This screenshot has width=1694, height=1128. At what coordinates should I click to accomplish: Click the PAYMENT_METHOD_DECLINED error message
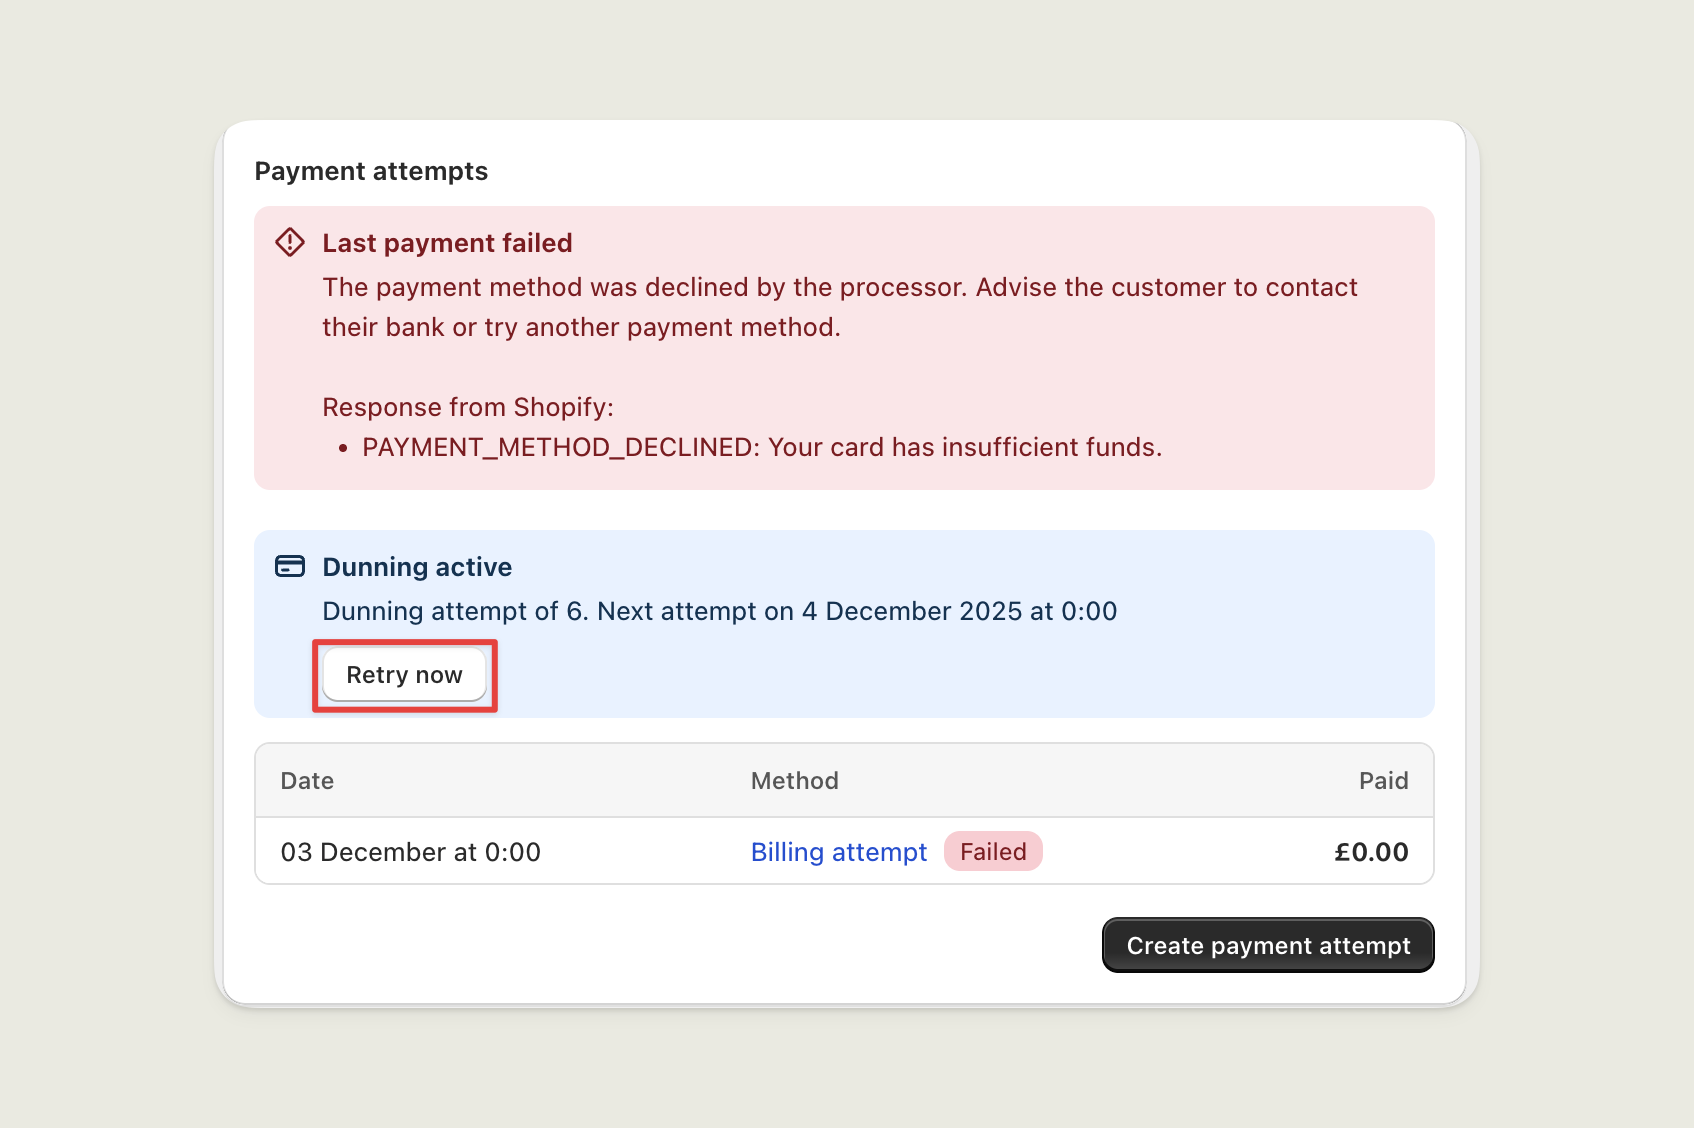pos(761,447)
